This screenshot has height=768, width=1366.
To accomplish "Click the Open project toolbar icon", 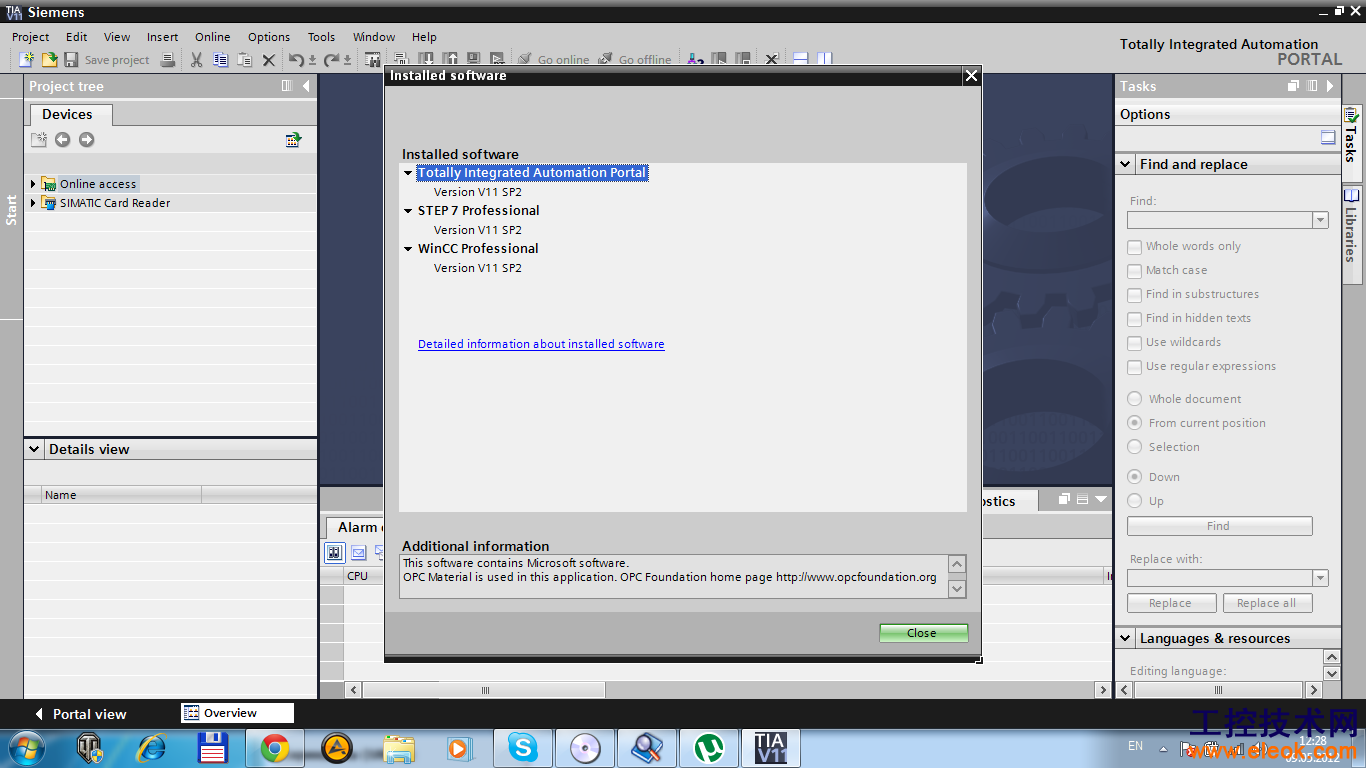I will pos(49,60).
